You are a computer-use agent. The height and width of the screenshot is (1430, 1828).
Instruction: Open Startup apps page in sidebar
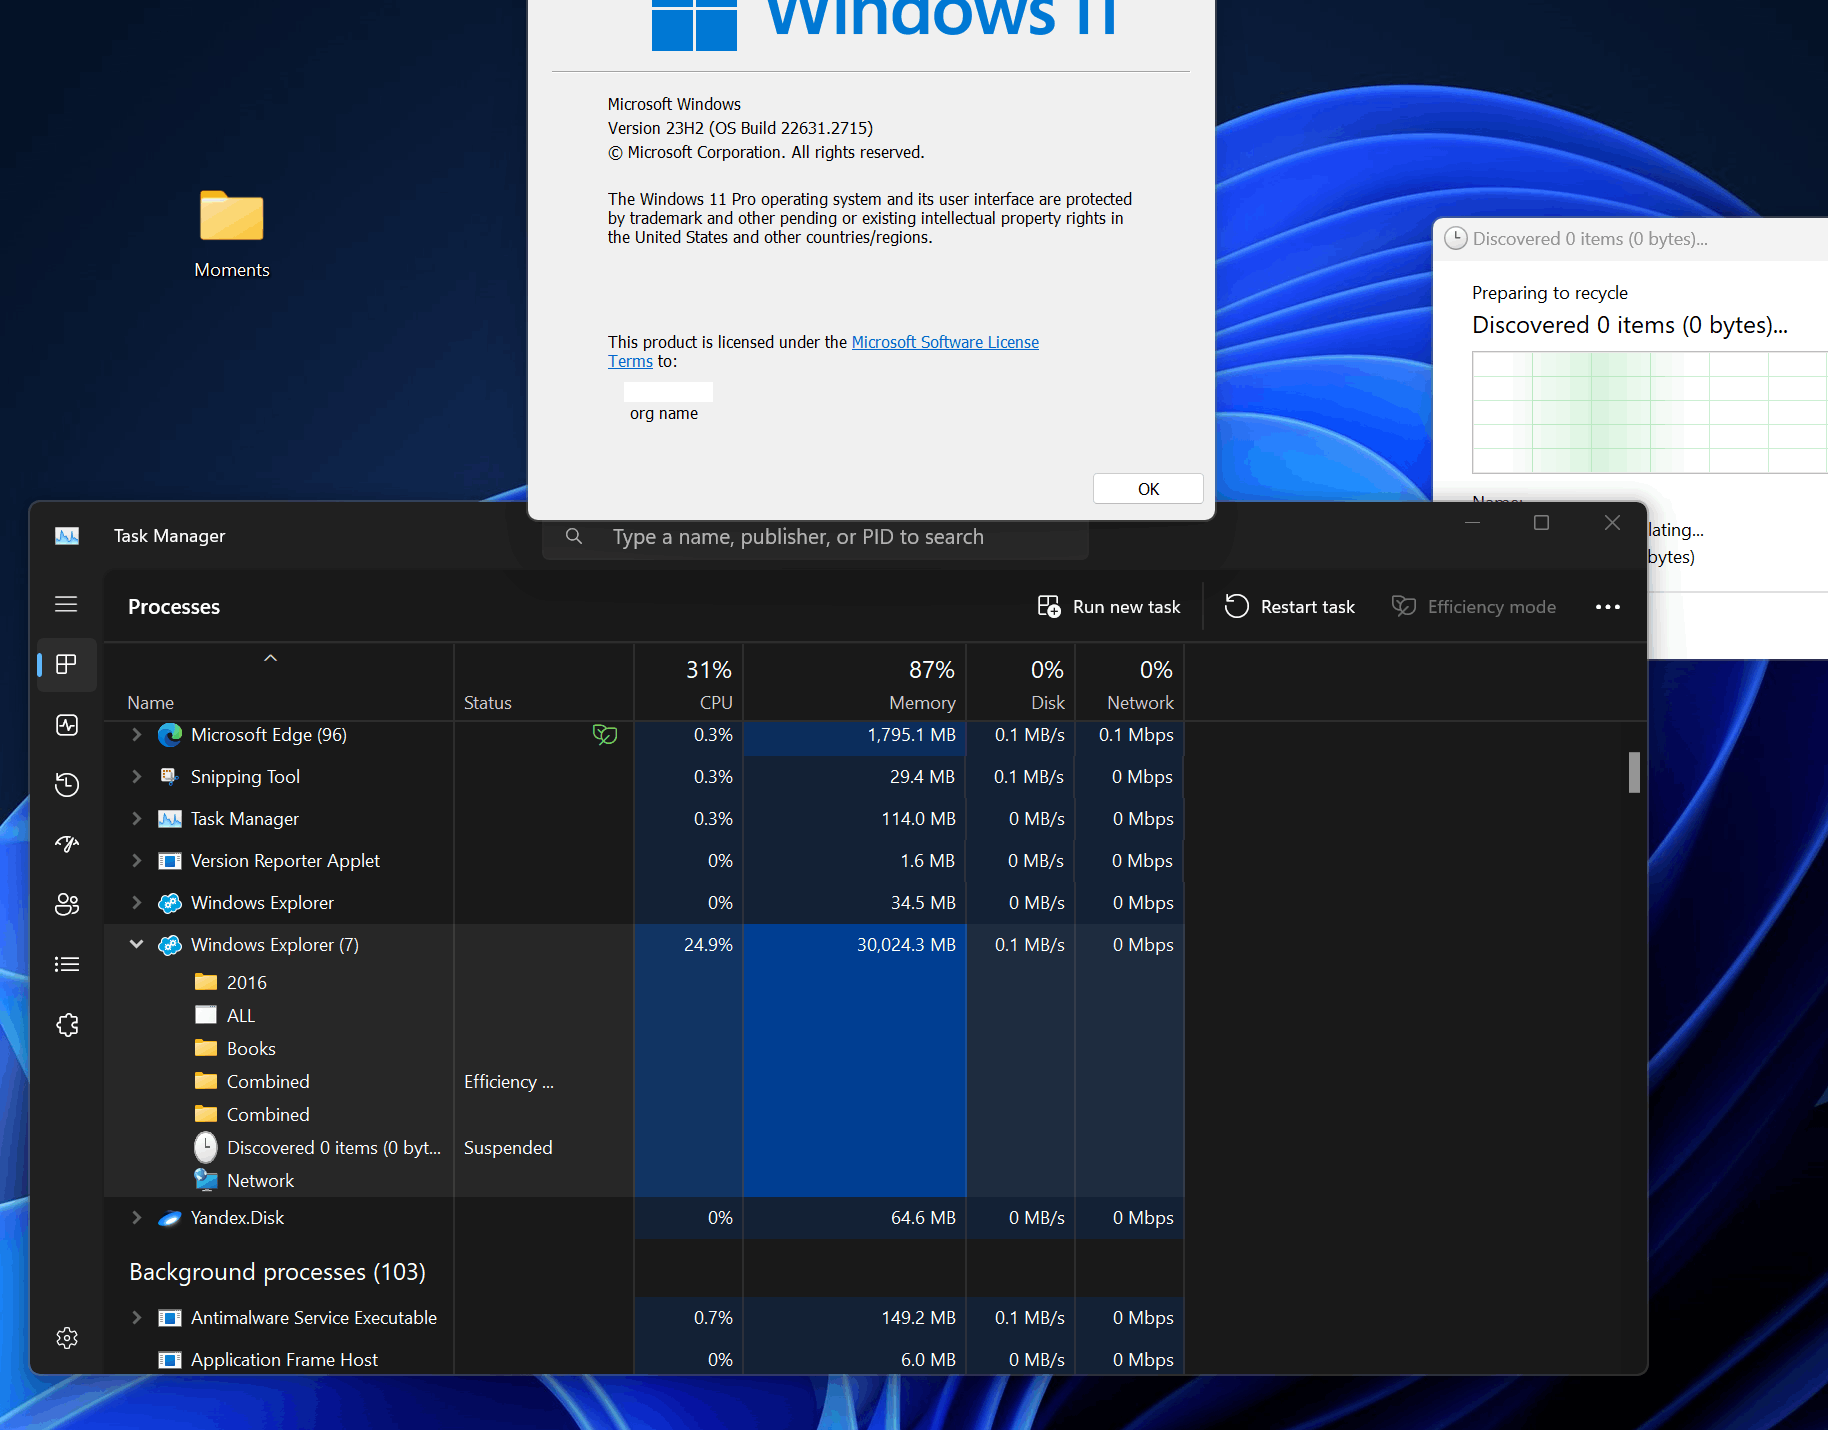[x=67, y=845]
